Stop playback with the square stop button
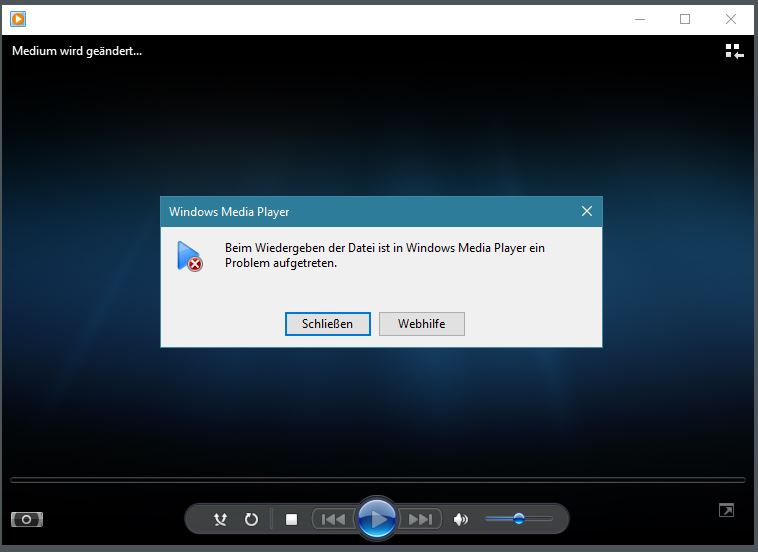The image size is (758, 552). pyautogui.click(x=292, y=520)
